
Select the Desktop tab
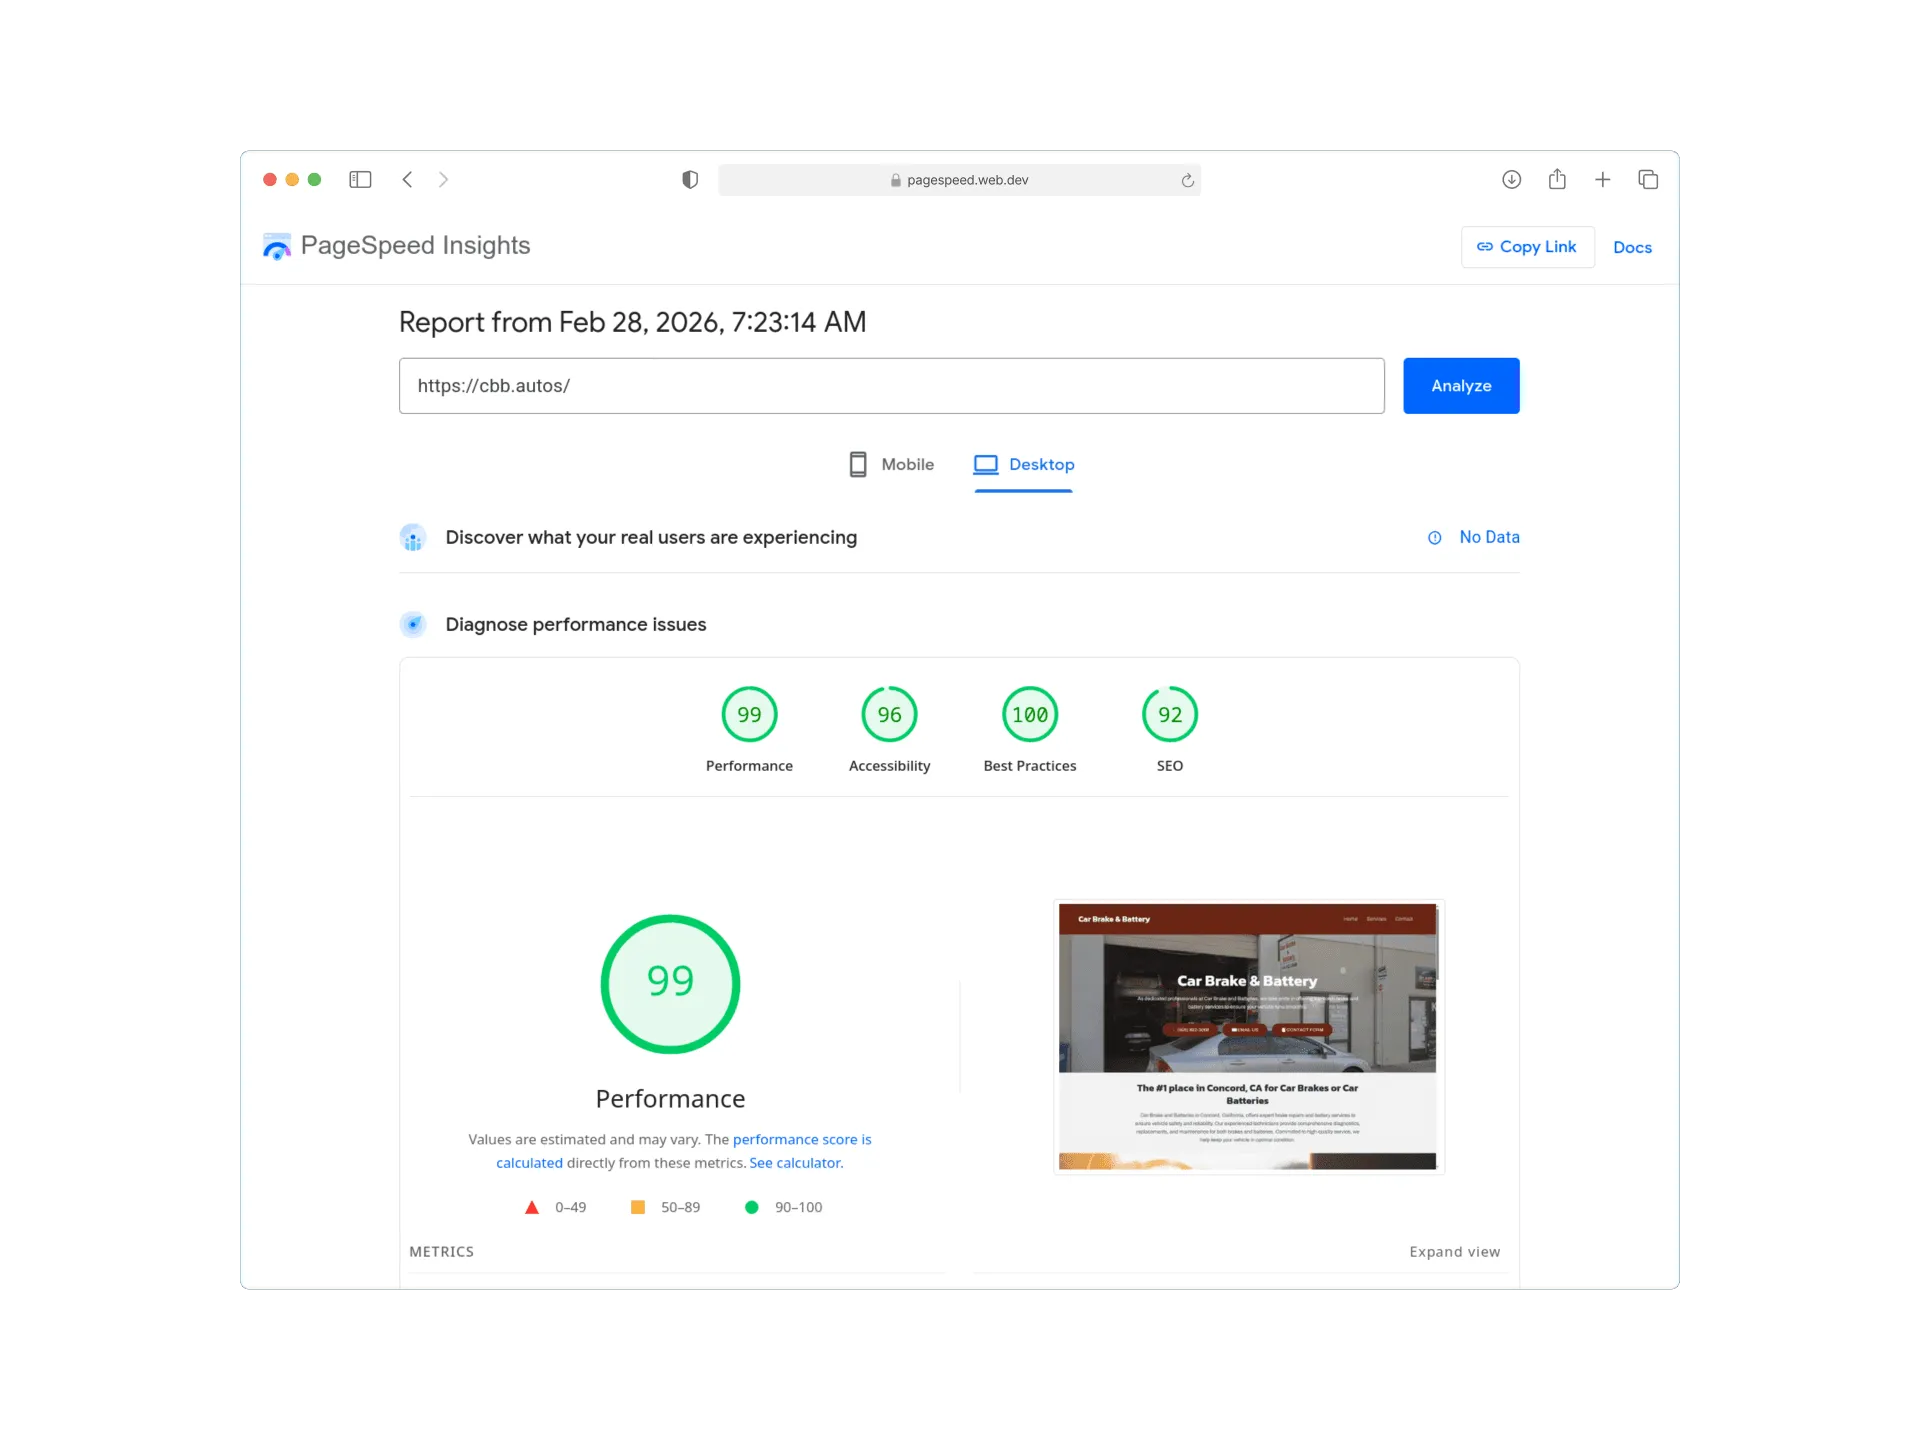point(1024,465)
